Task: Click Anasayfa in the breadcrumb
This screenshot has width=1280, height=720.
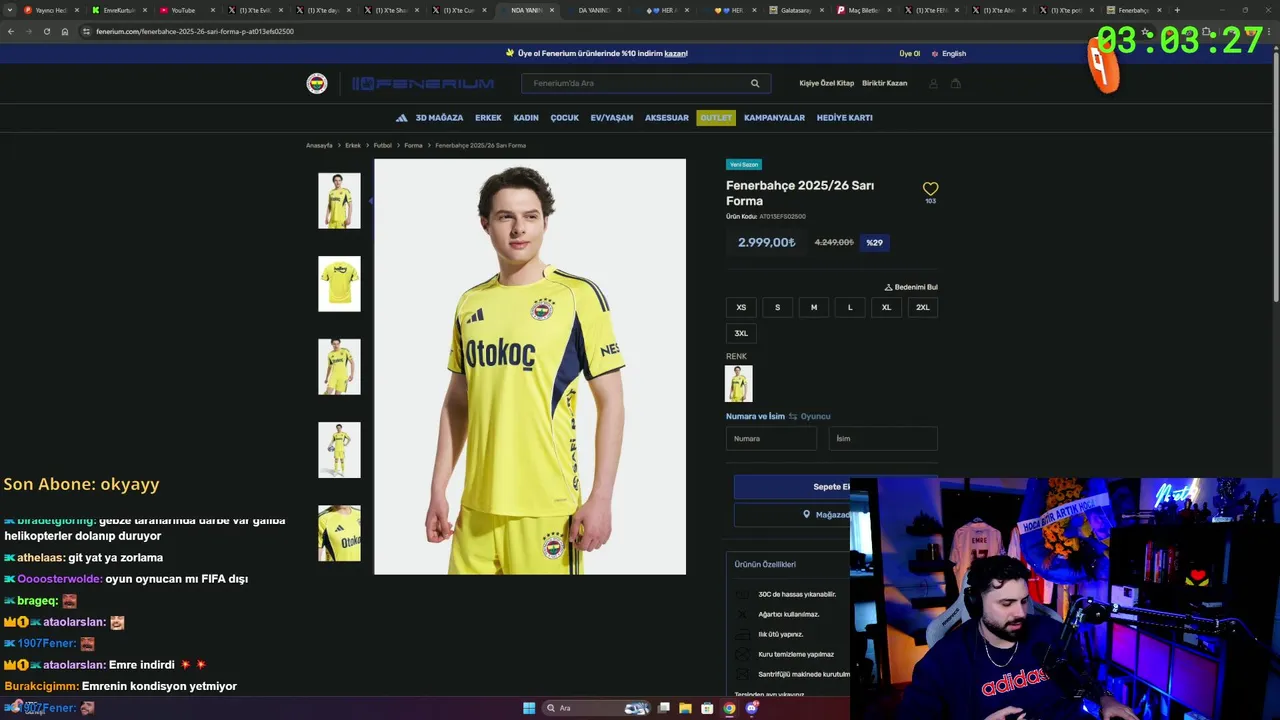Action: click(319, 145)
